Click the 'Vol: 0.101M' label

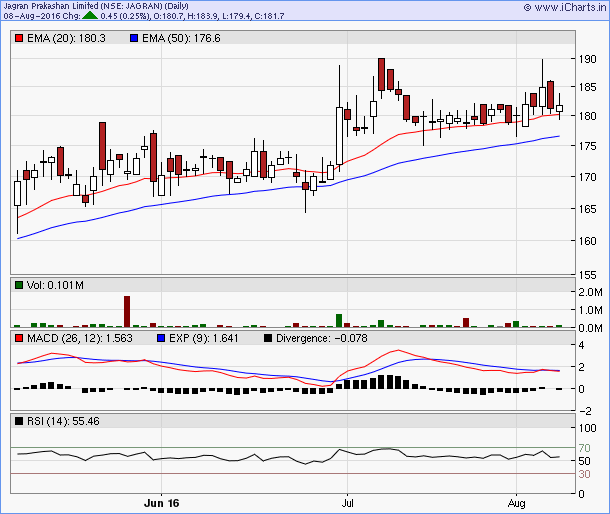(55, 285)
